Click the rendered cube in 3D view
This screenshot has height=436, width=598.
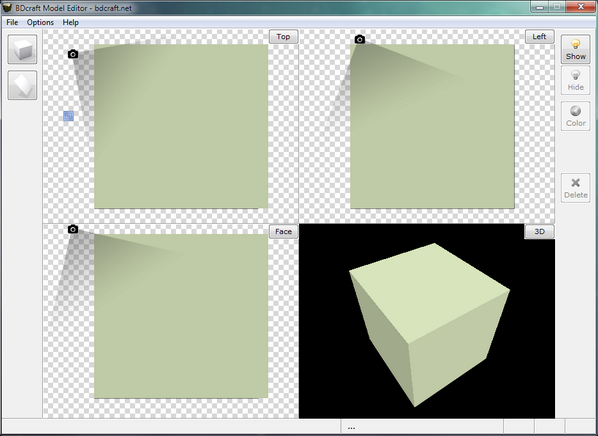[x=429, y=325]
